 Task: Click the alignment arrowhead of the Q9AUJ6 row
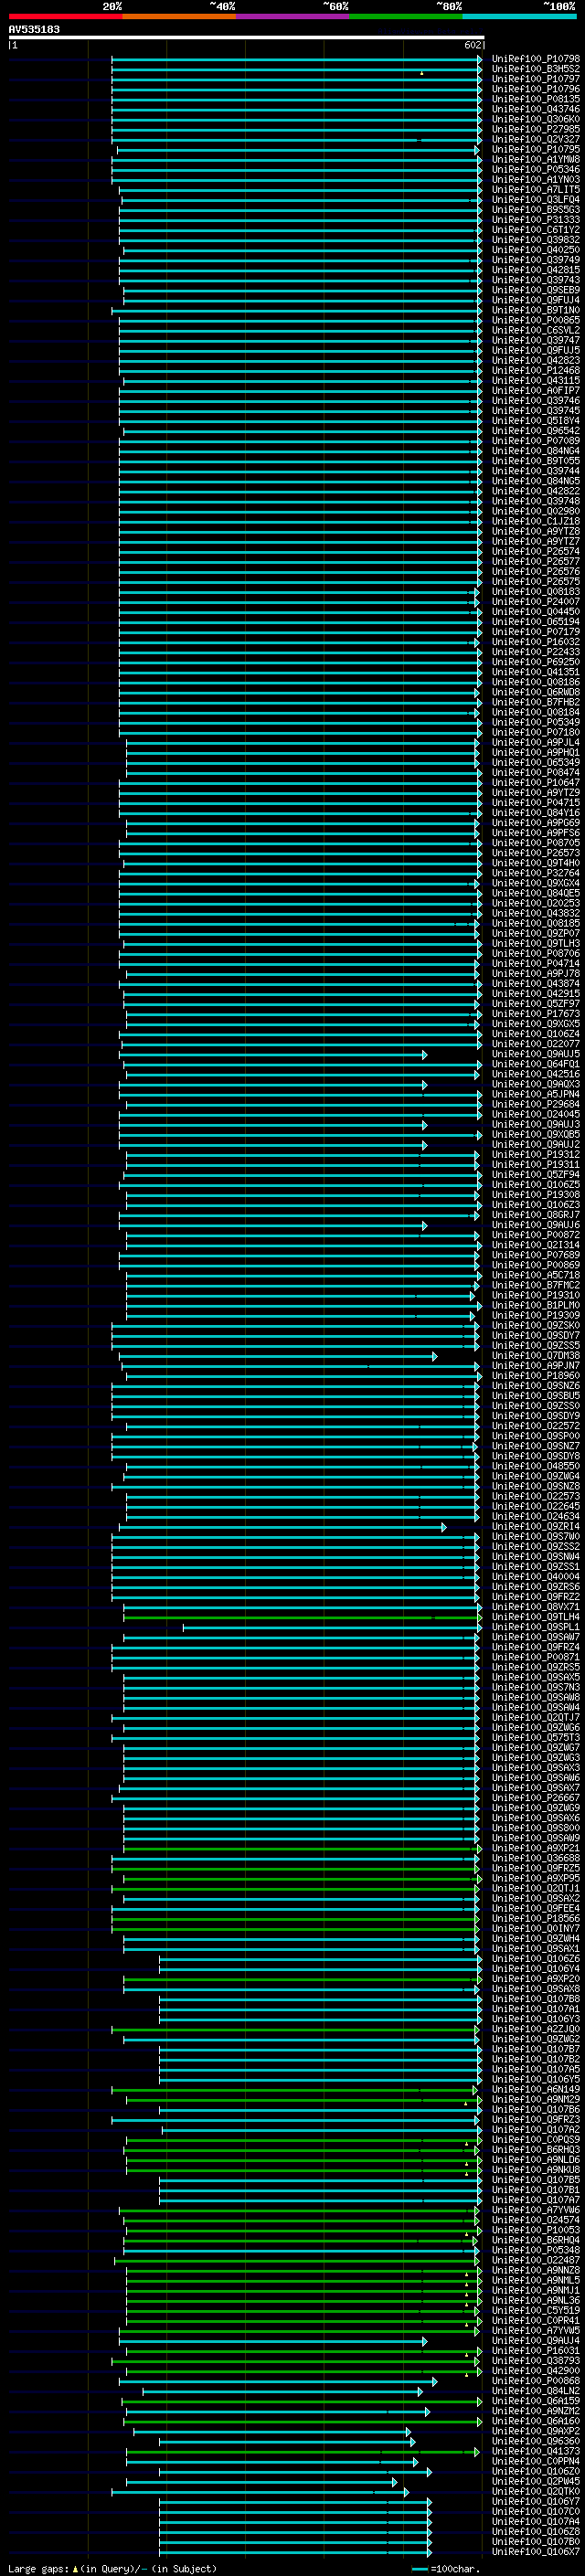pyautogui.click(x=424, y=1226)
